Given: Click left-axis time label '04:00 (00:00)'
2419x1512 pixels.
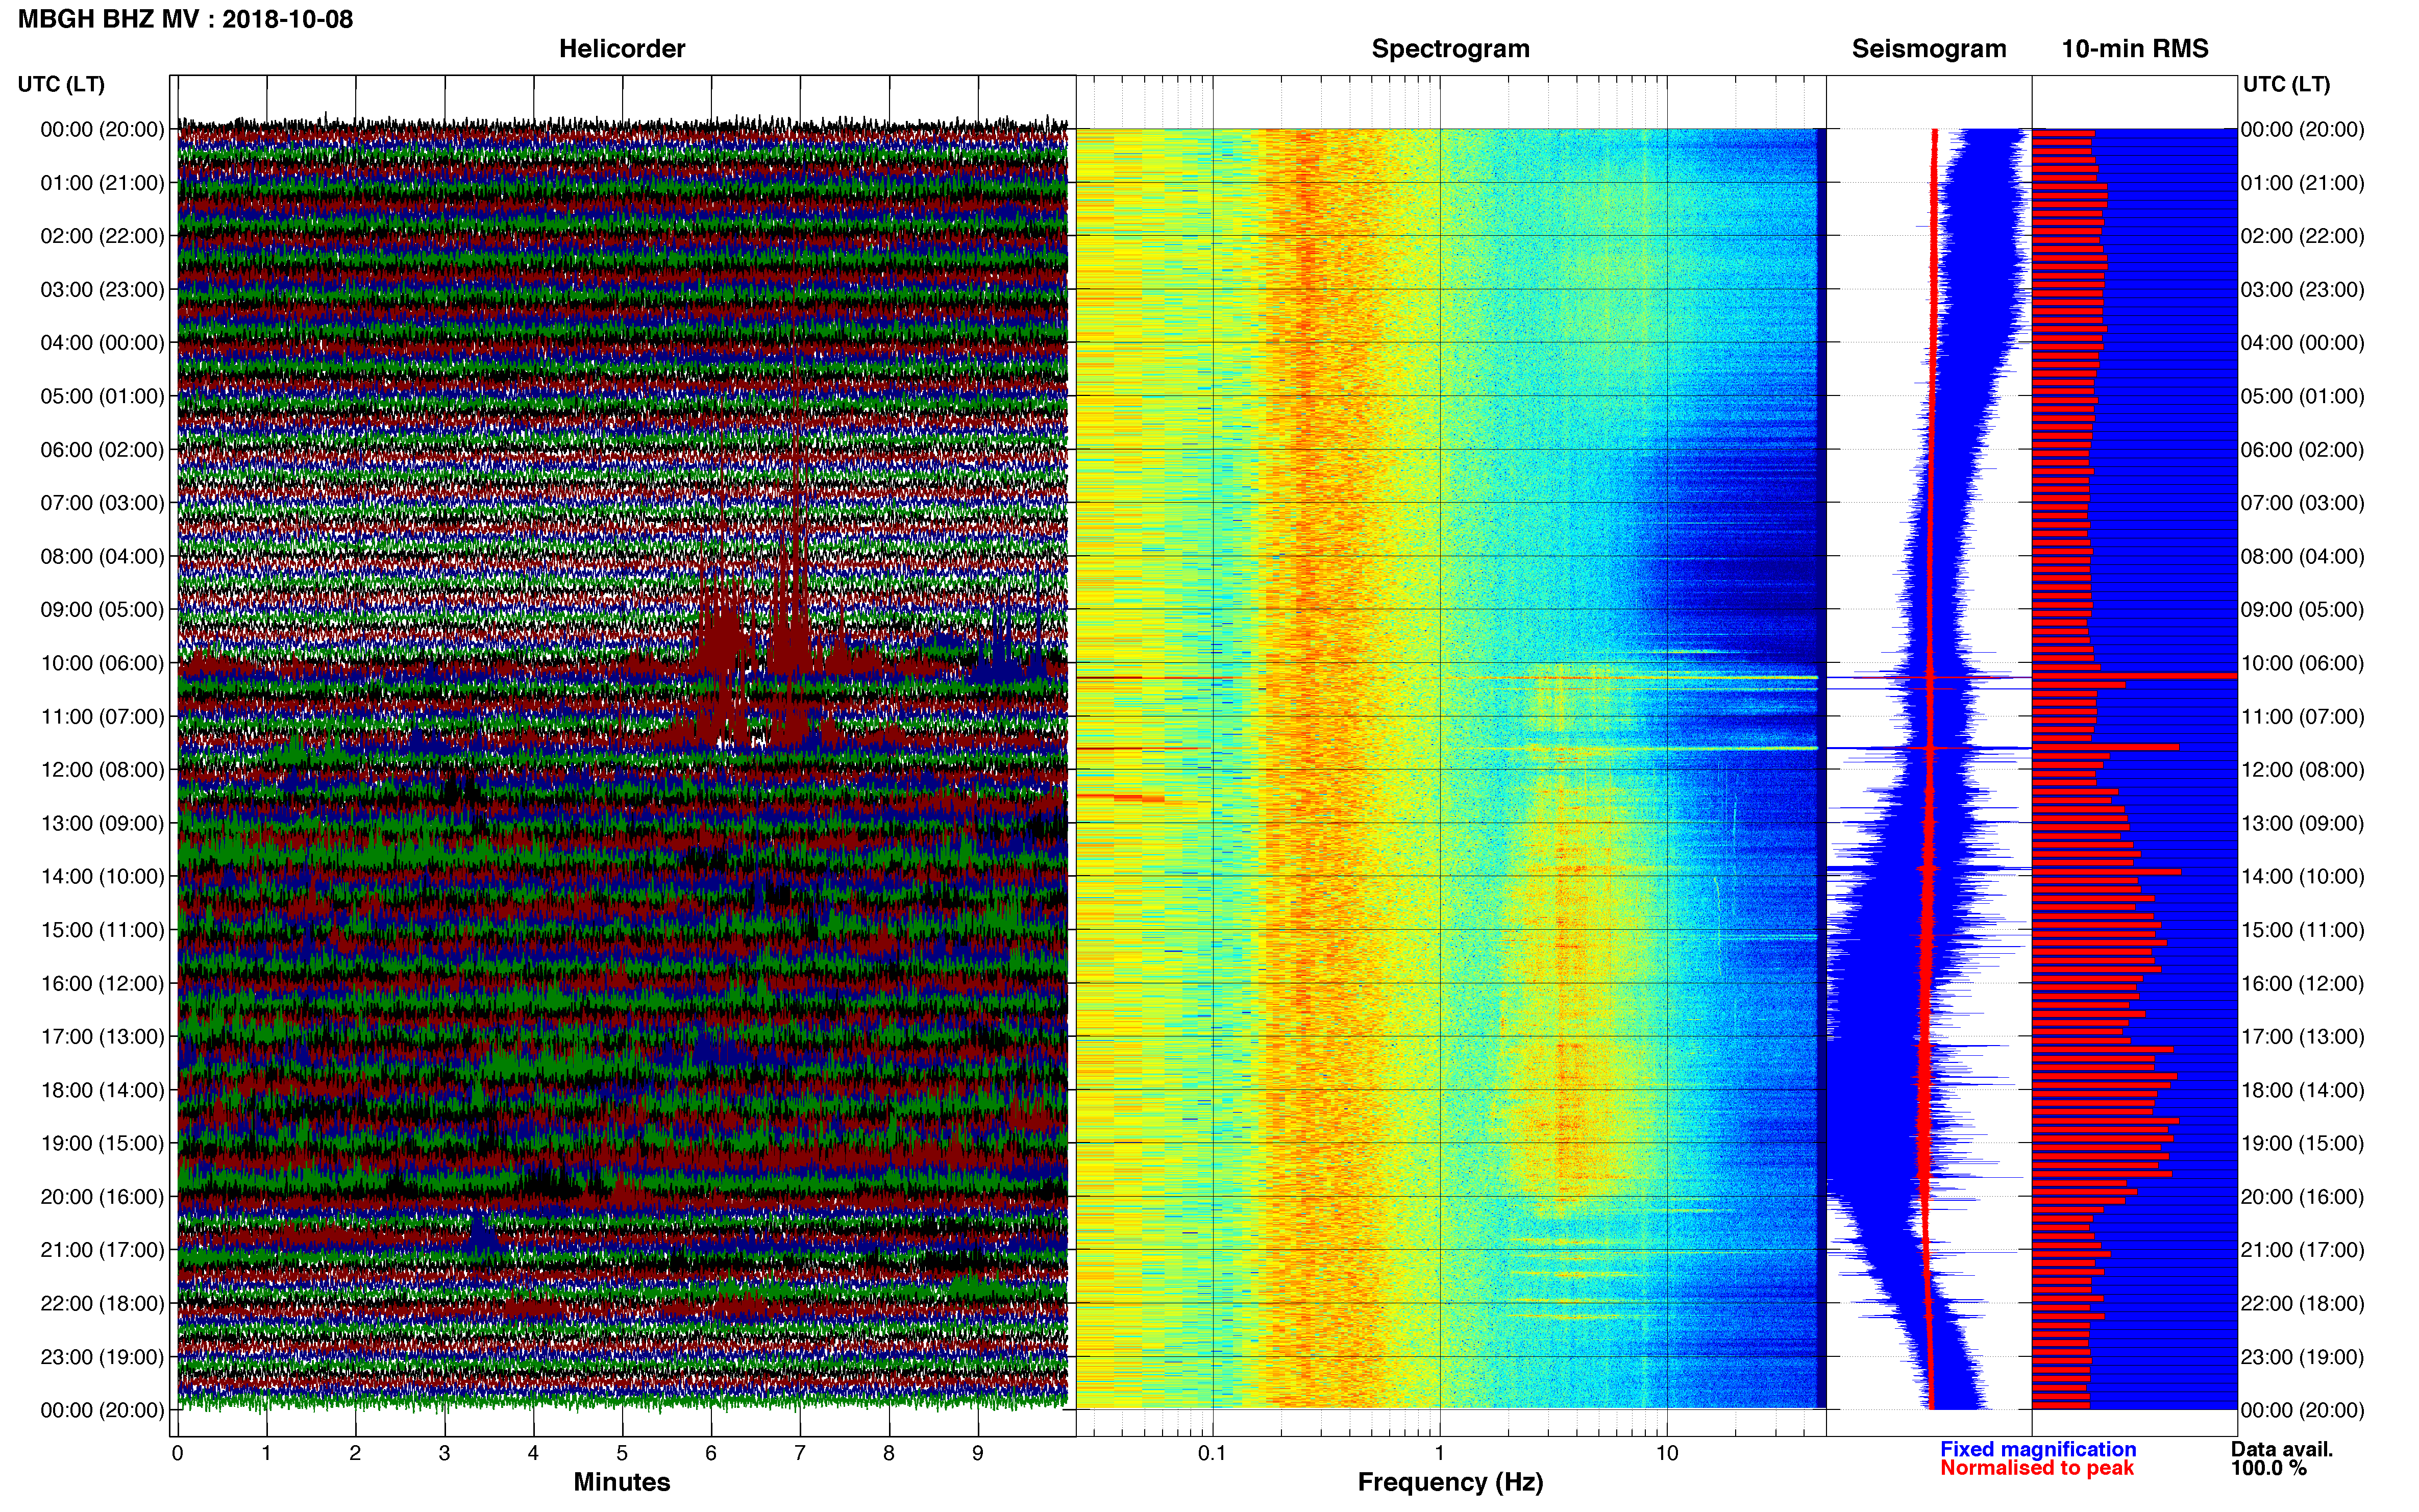Looking at the screenshot, I should click(x=102, y=343).
